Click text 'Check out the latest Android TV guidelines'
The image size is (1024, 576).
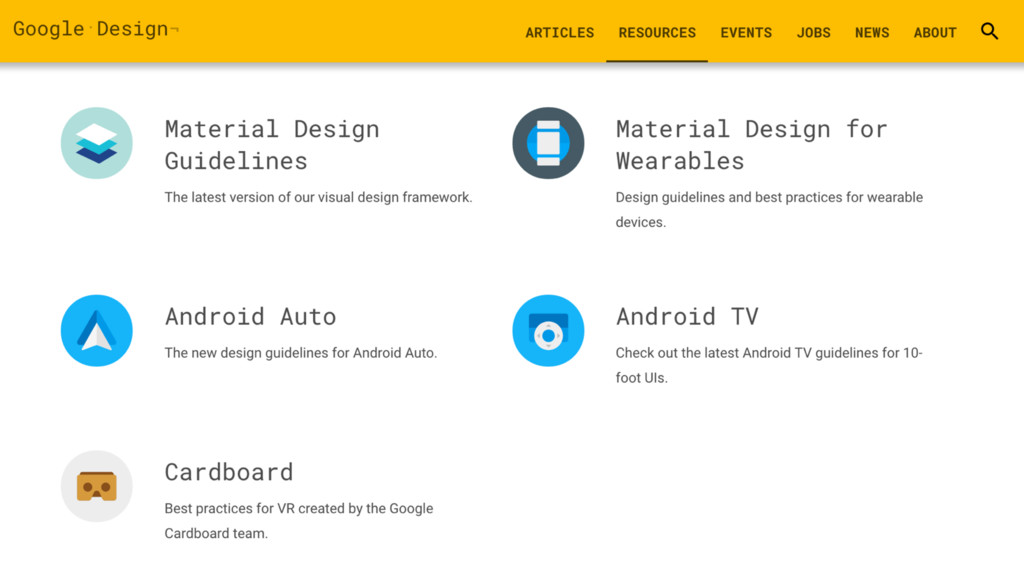747,353
